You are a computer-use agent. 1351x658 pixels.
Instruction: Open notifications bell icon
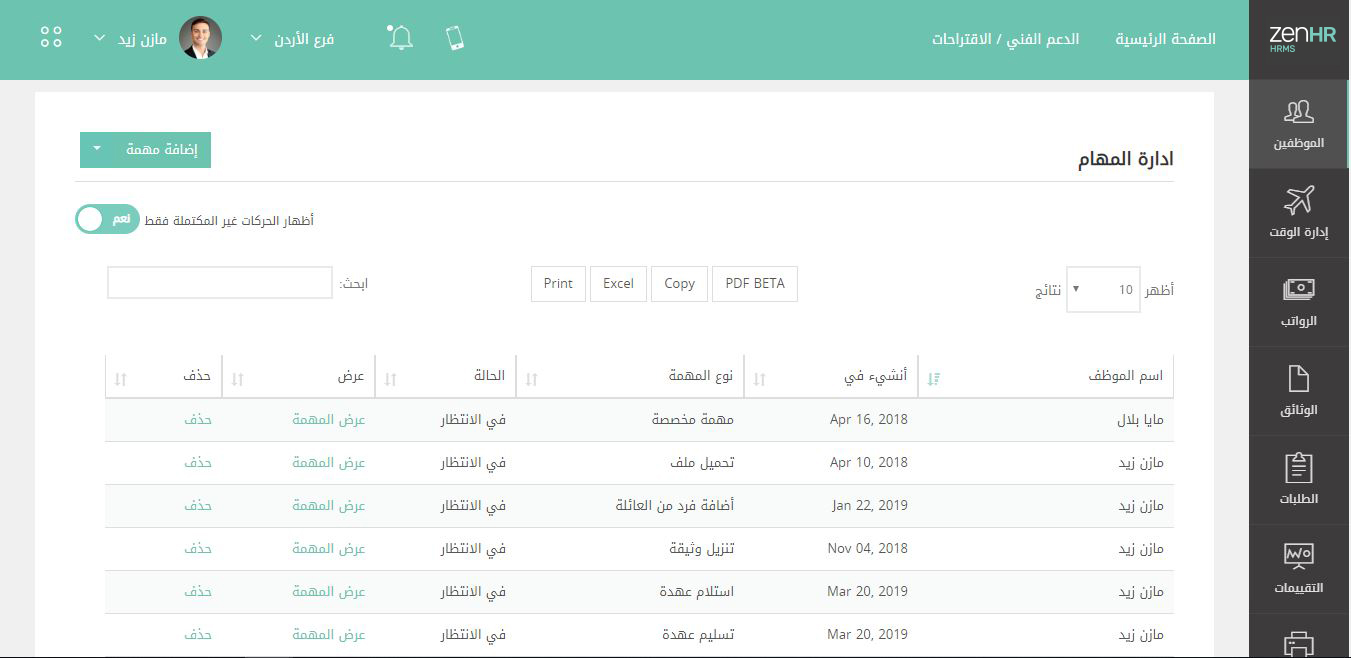click(x=400, y=38)
